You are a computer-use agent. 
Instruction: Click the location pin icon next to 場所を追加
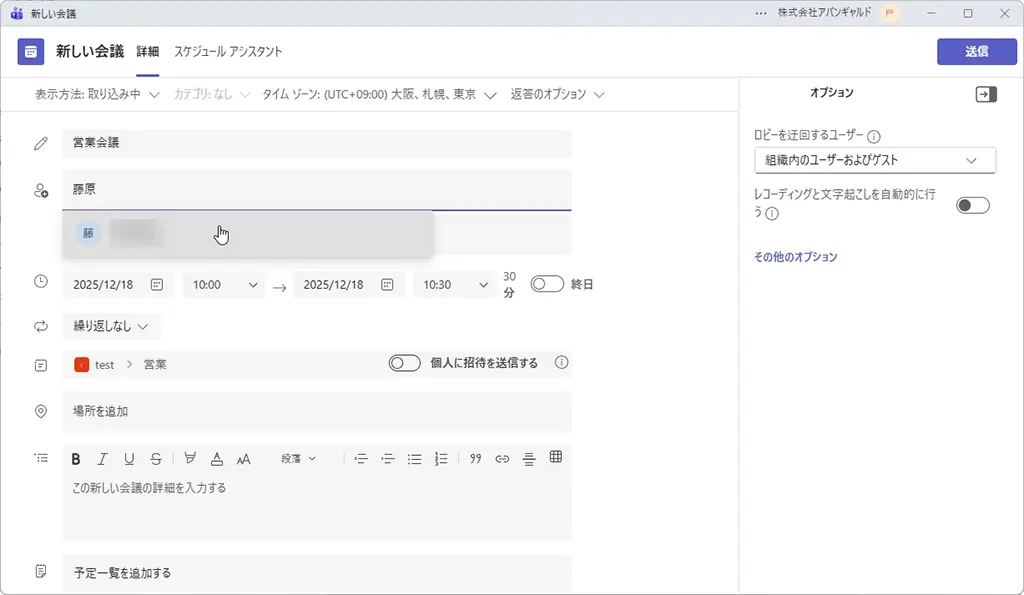(40, 411)
